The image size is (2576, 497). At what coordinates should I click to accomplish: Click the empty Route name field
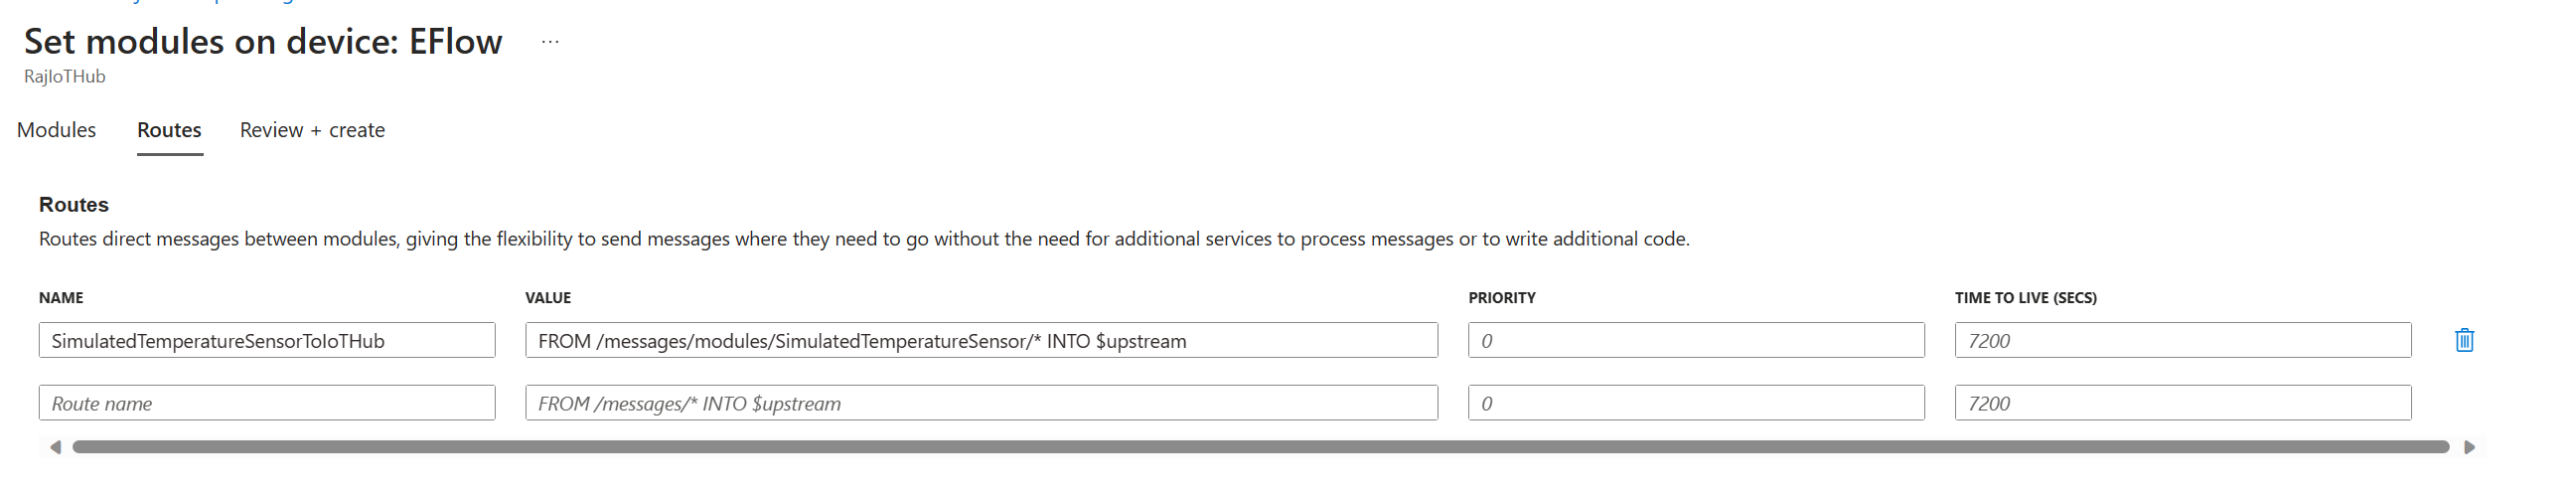point(267,403)
